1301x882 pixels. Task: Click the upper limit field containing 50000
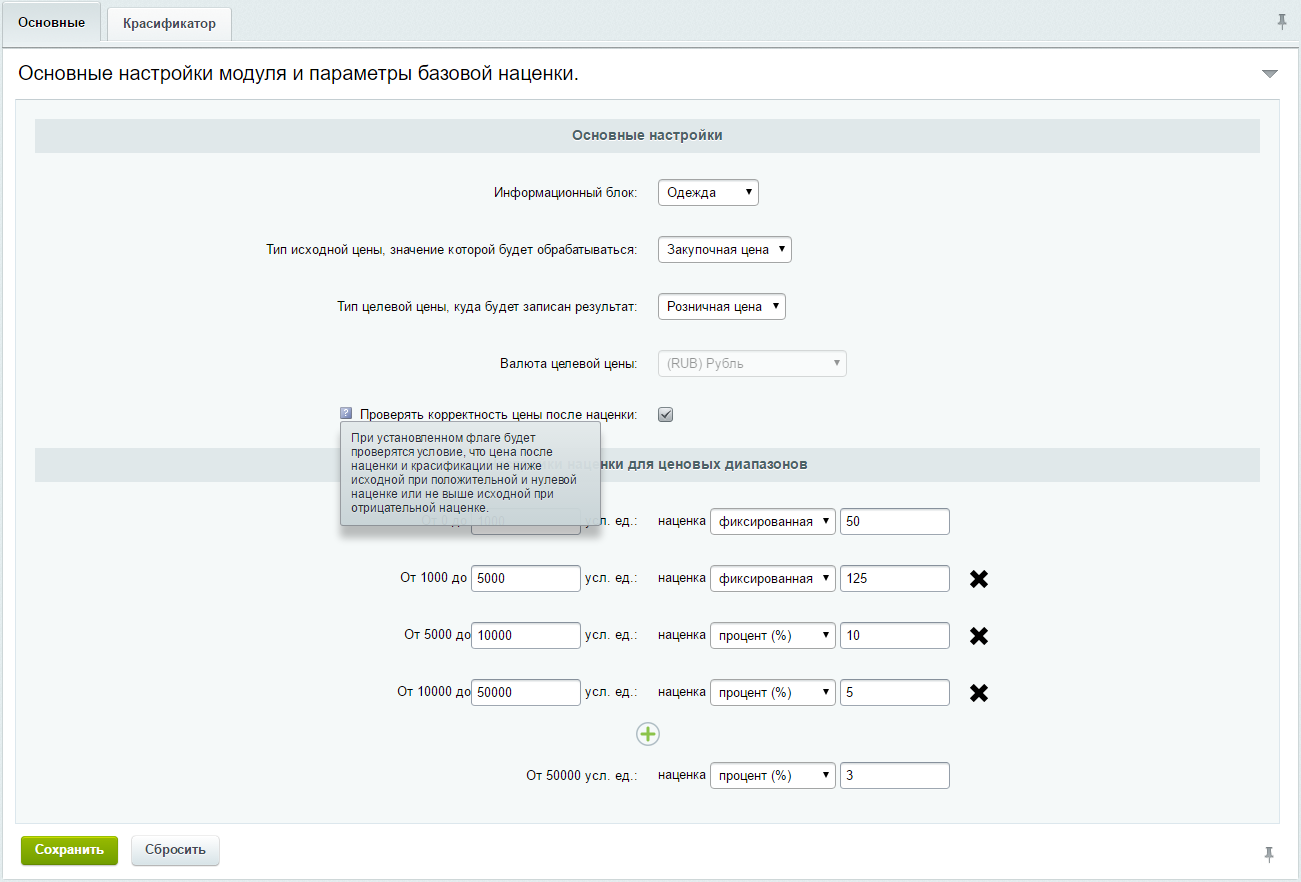coord(525,692)
